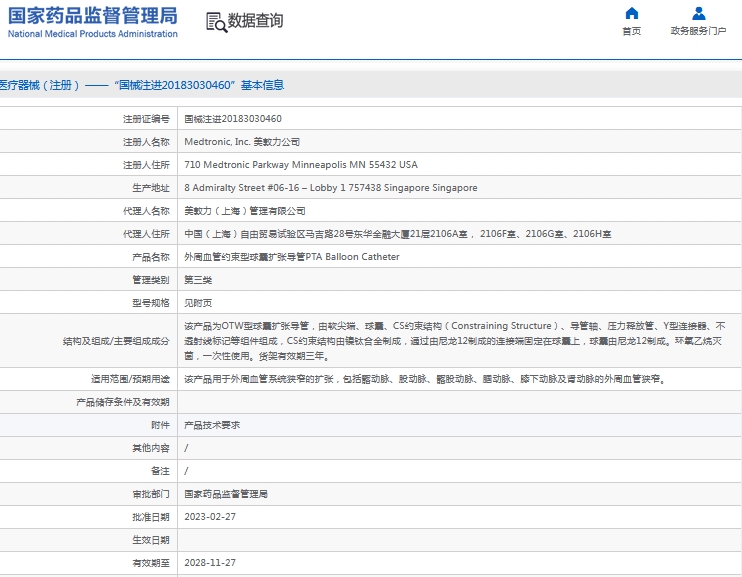Click the Medtronic, Inc. 美敦力公司 registrant name
Viewport: 742px width, 577px height.
click(x=242, y=142)
